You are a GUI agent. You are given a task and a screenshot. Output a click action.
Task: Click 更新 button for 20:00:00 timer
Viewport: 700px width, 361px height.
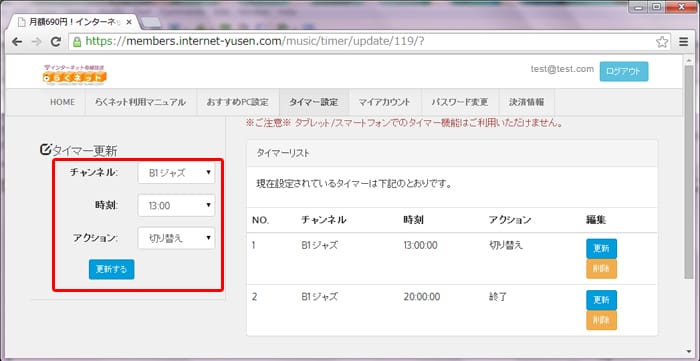(601, 300)
